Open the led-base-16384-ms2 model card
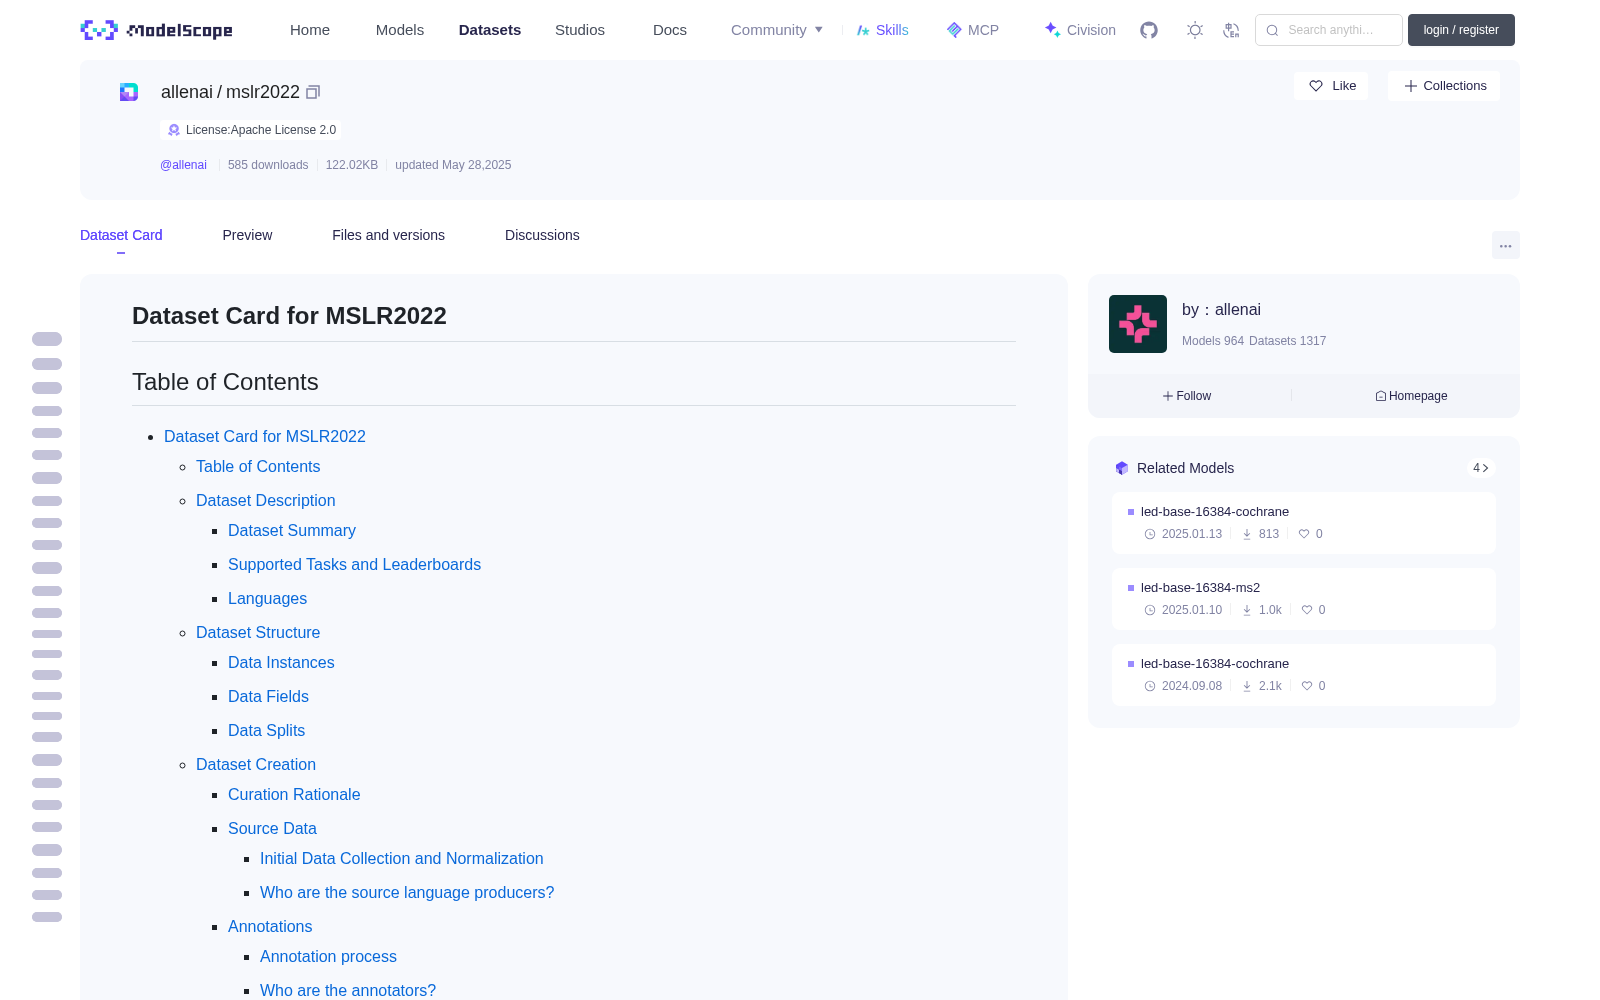 click(1304, 599)
